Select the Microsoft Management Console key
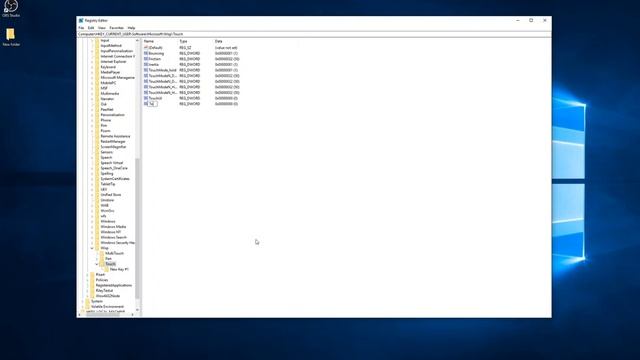 click(118, 78)
